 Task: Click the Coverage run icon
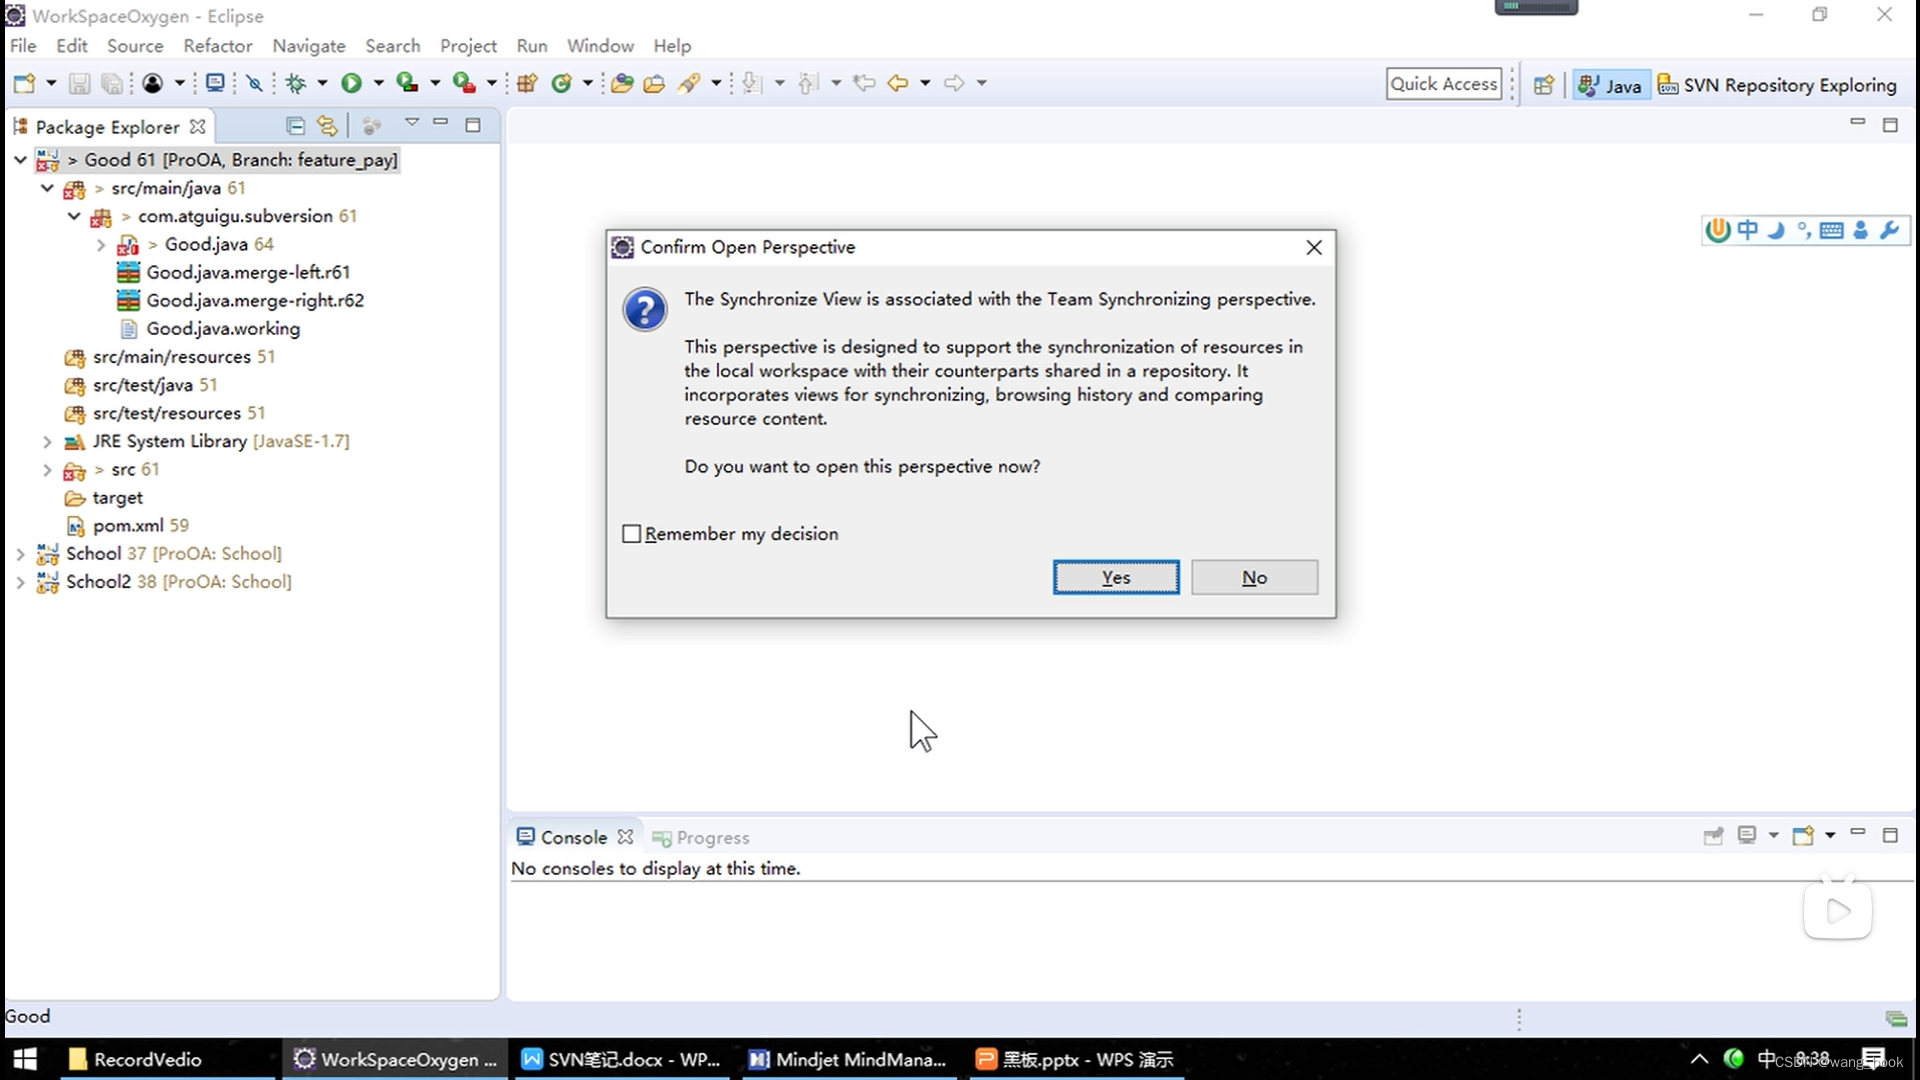pos(407,83)
